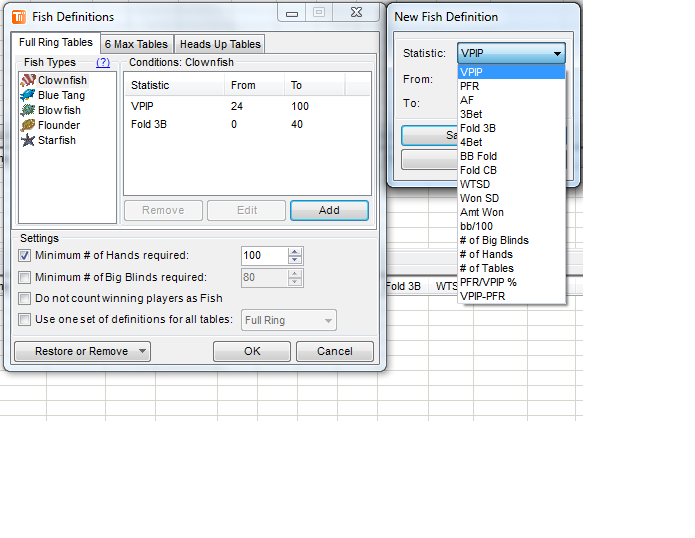Choose # of Hands option
The image size is (695, 538).
click(x=511, y=254)
